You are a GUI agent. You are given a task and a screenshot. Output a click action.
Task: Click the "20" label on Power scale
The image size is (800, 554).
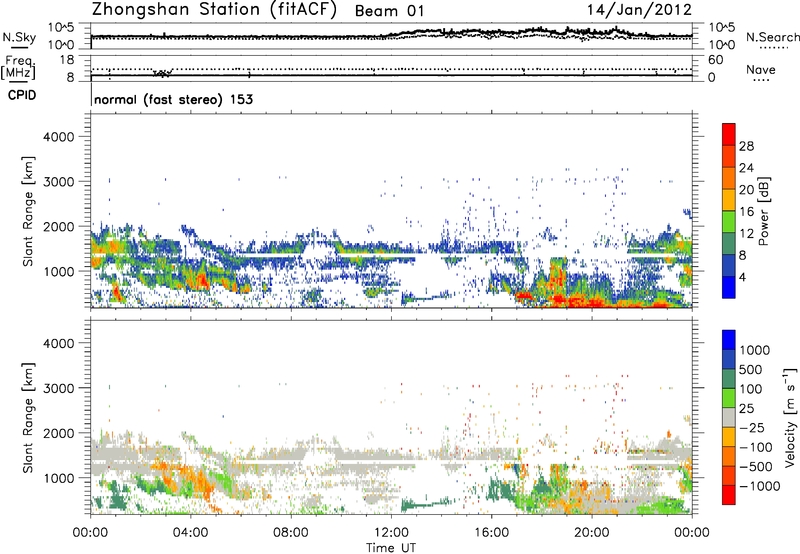tap(746, 190)
